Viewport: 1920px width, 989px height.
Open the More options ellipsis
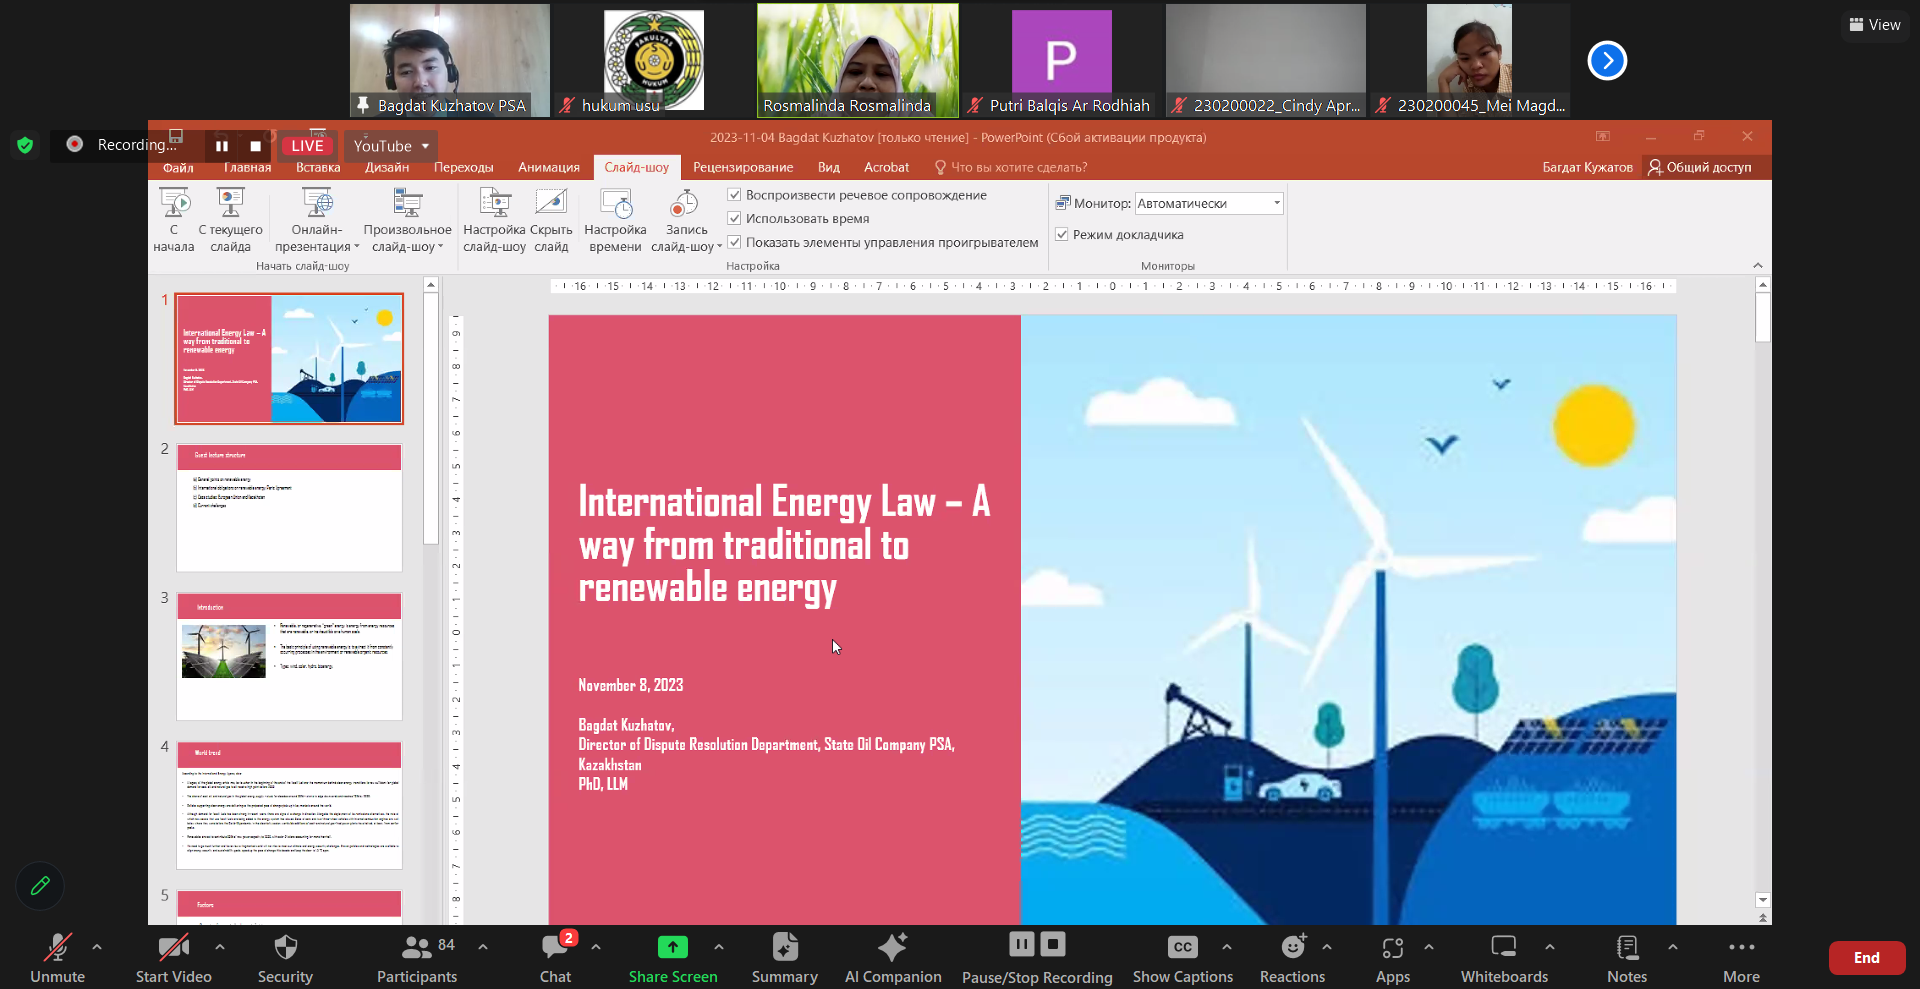click(1741, 947)
